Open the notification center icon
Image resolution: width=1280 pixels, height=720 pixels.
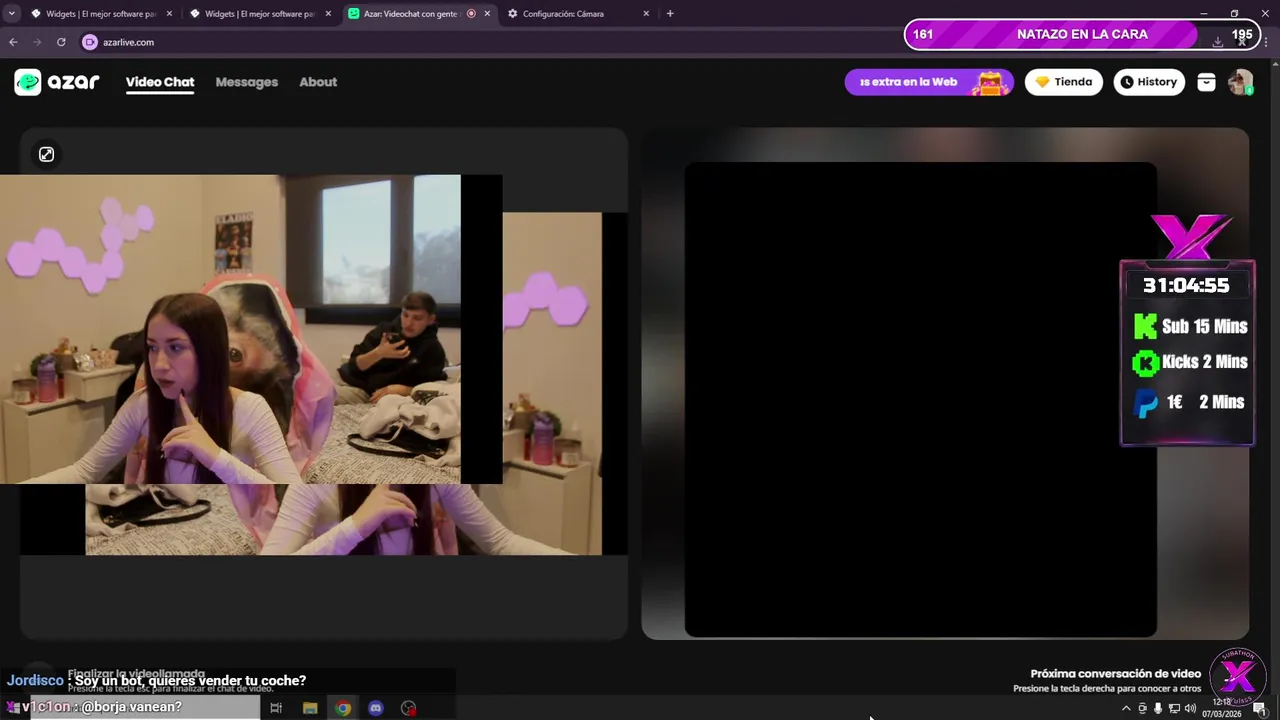1259,709
